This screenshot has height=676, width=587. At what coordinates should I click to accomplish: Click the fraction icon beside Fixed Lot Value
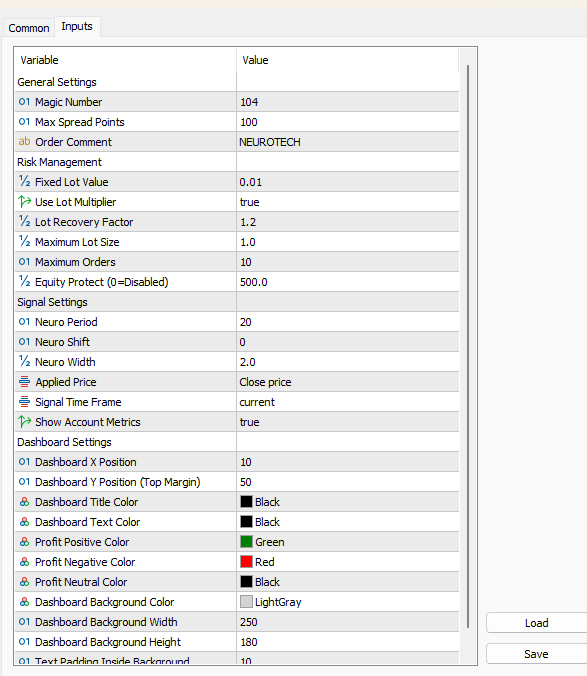(25, 182)
